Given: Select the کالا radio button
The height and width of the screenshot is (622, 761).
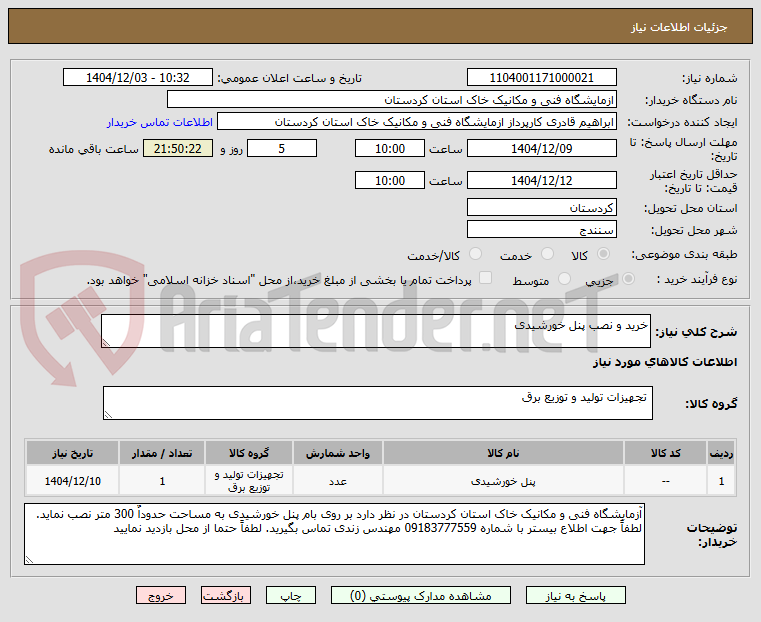Looking at the screenshot, I should (604, 254).
